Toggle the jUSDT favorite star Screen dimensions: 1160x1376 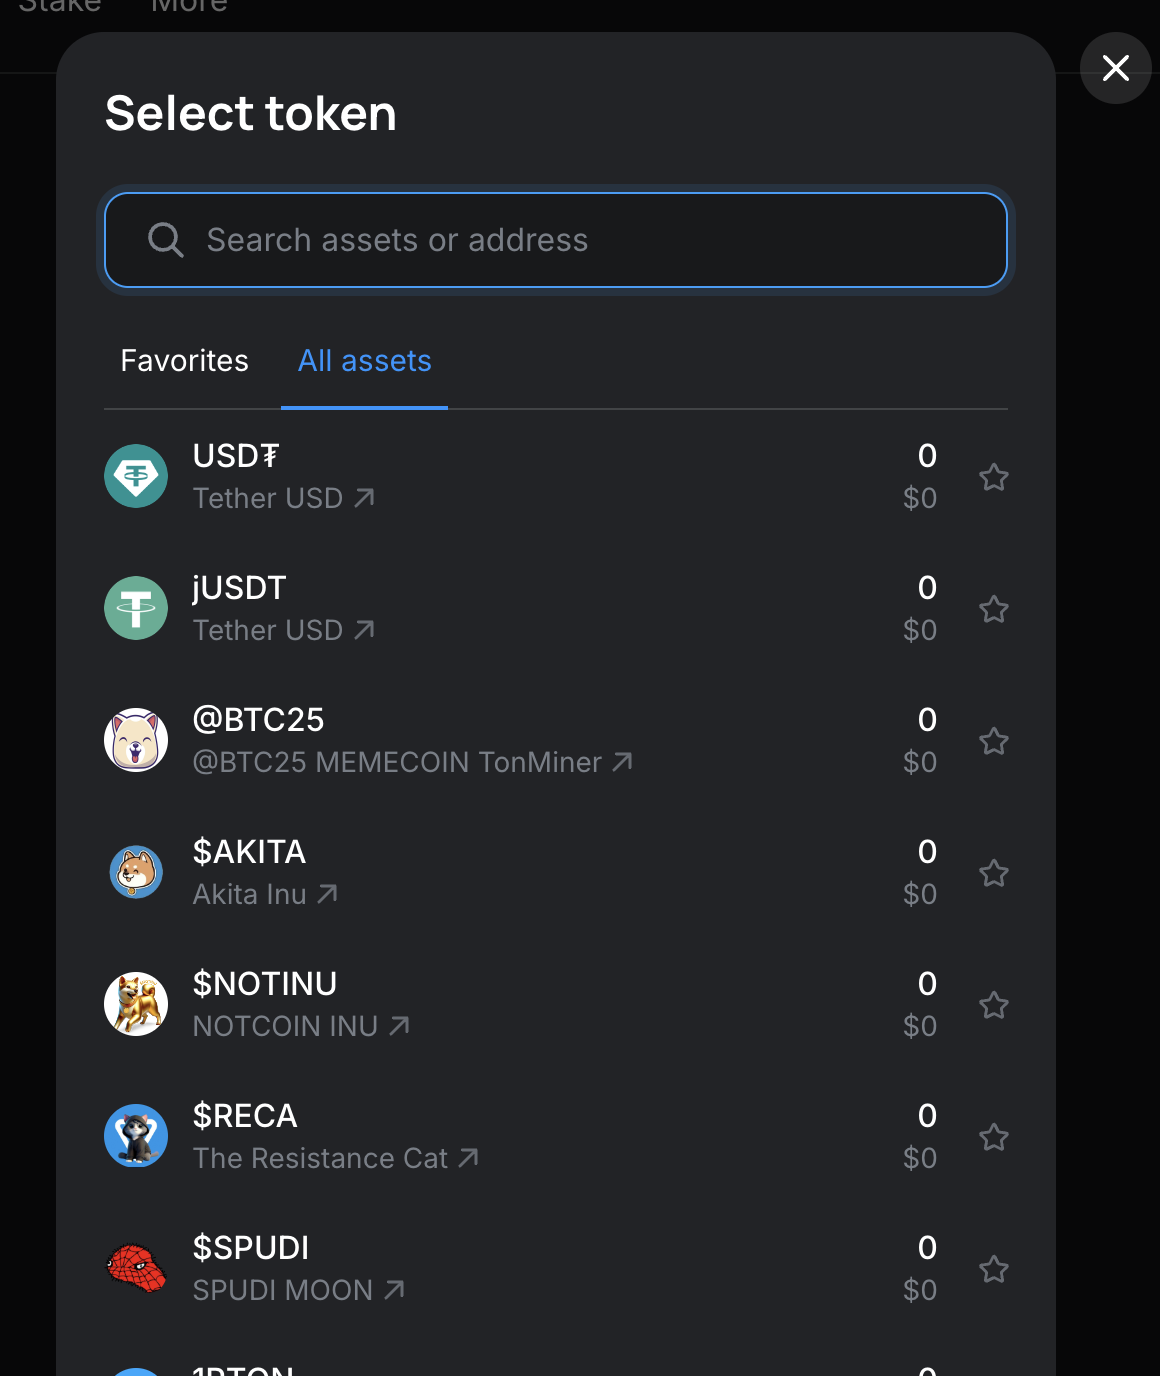coord(993,609)
